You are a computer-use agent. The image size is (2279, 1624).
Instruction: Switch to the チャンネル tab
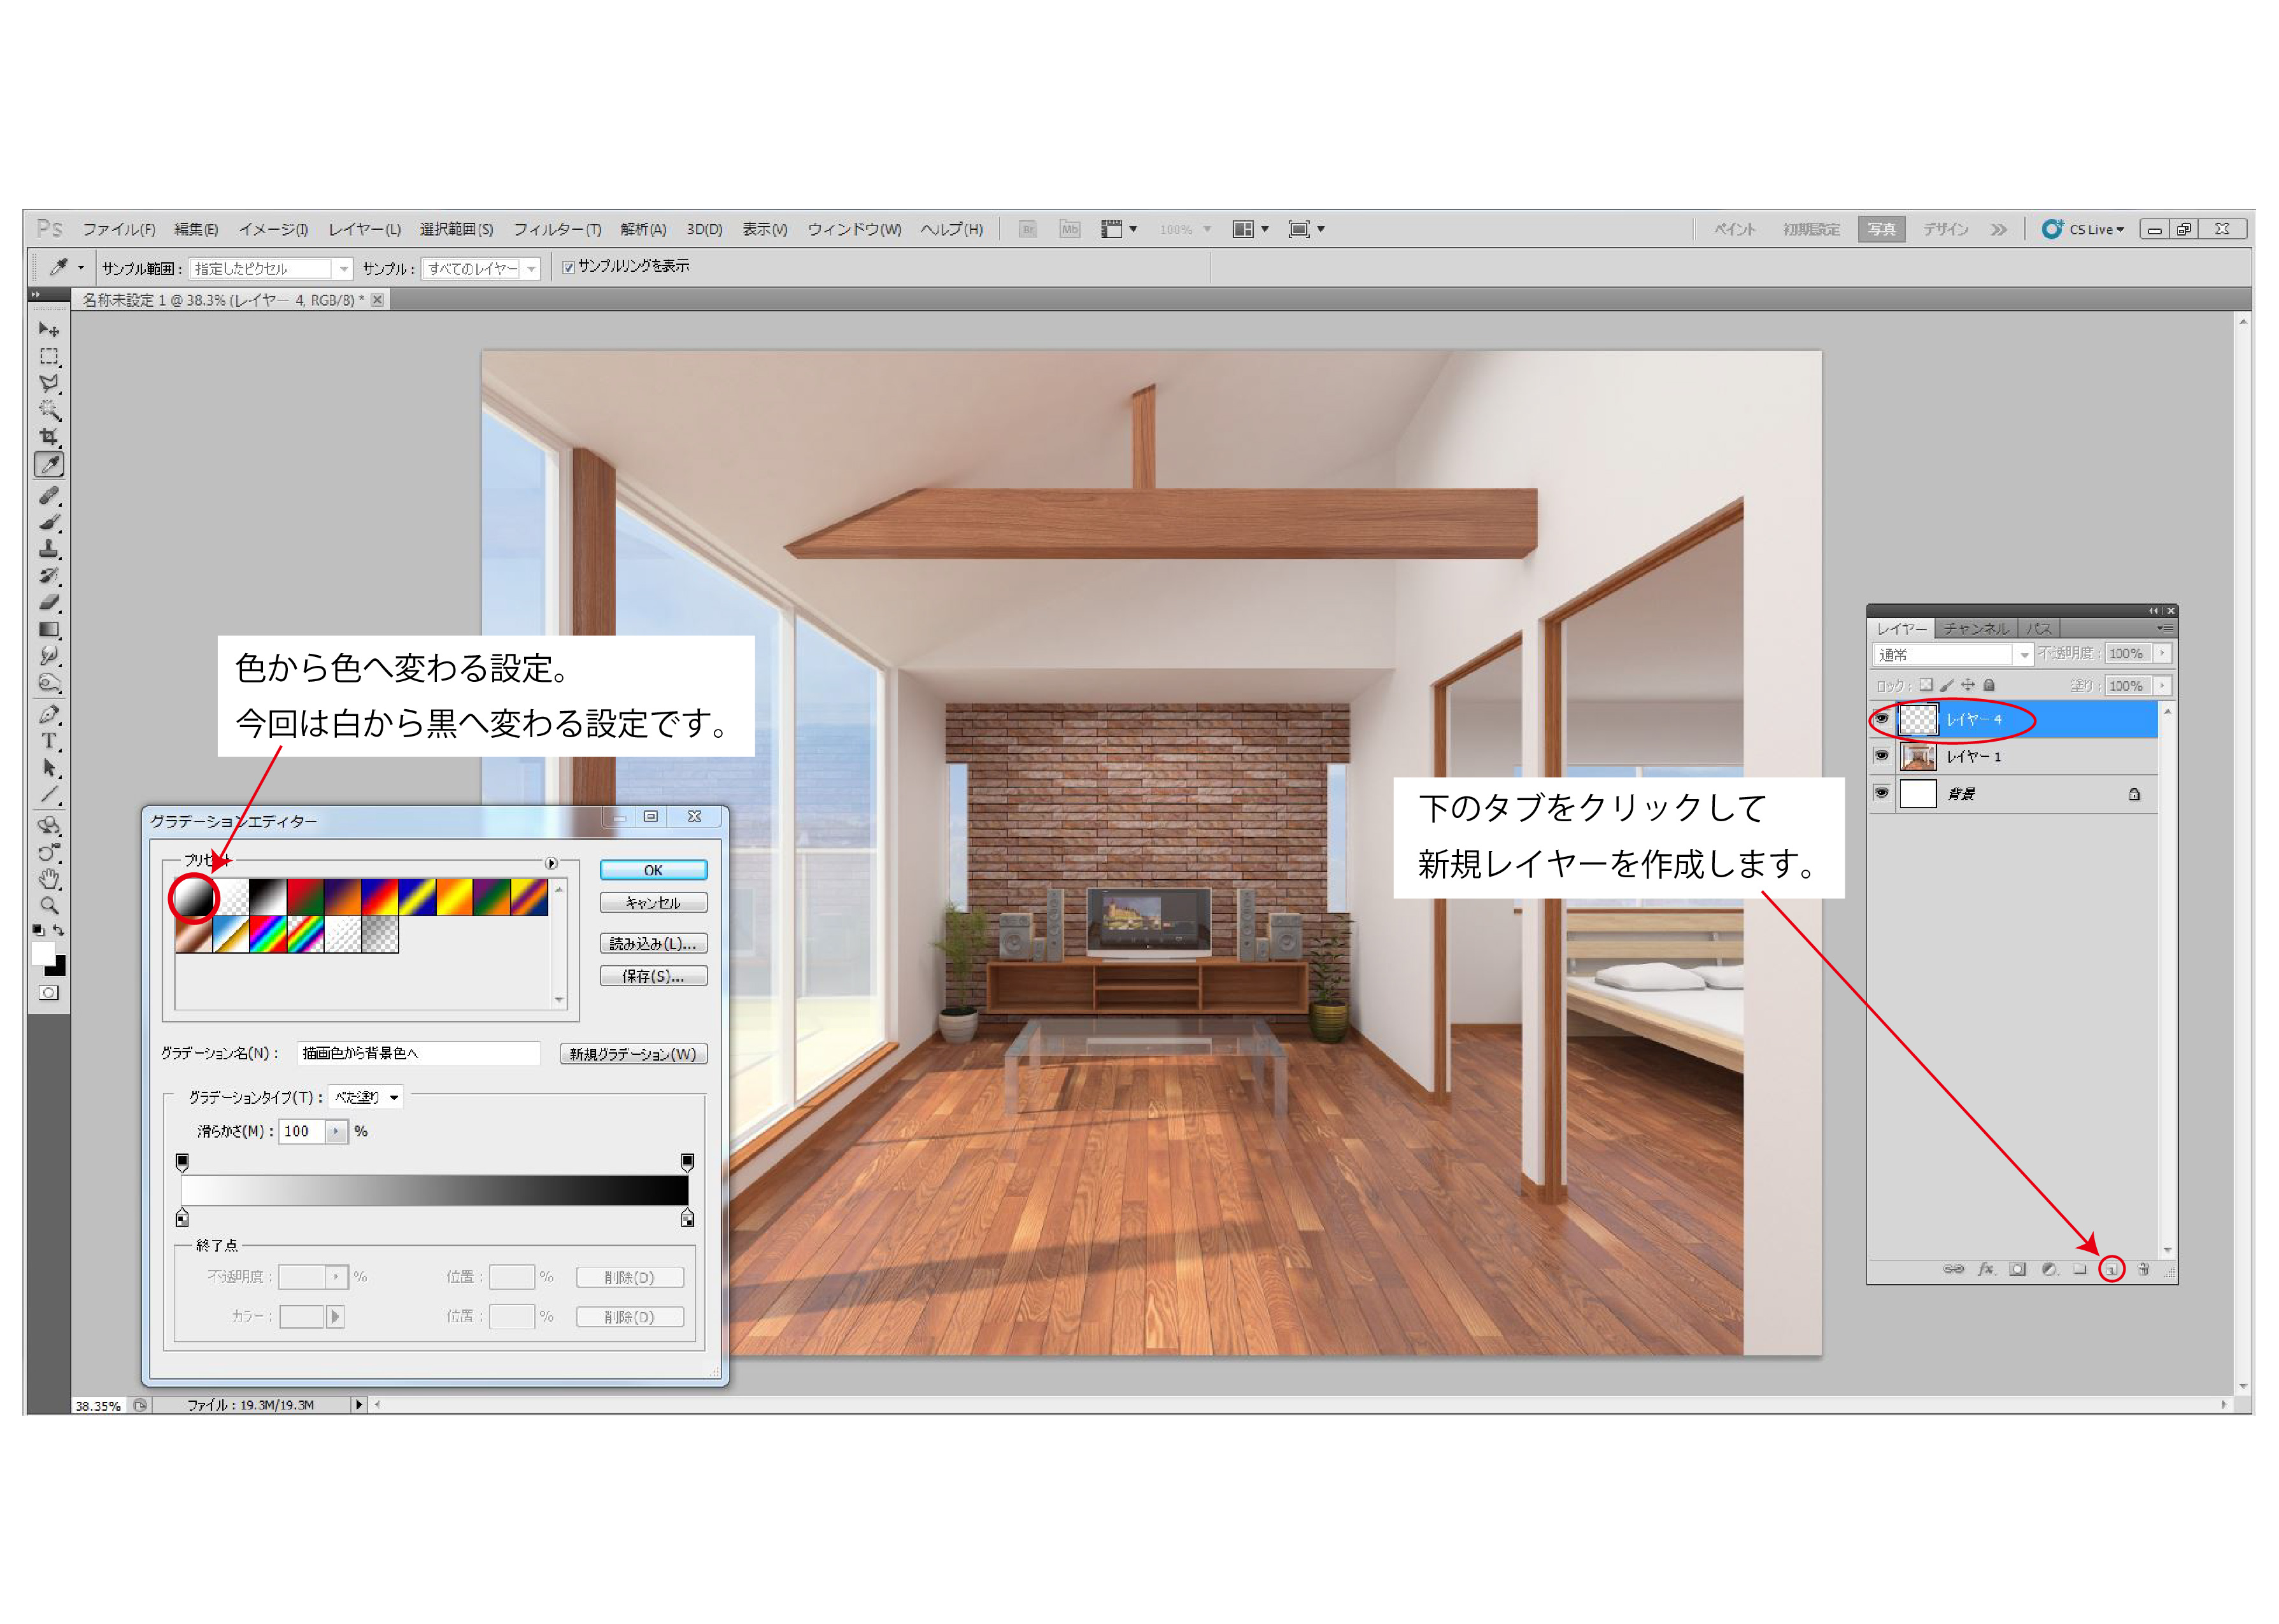point(1975,629)
